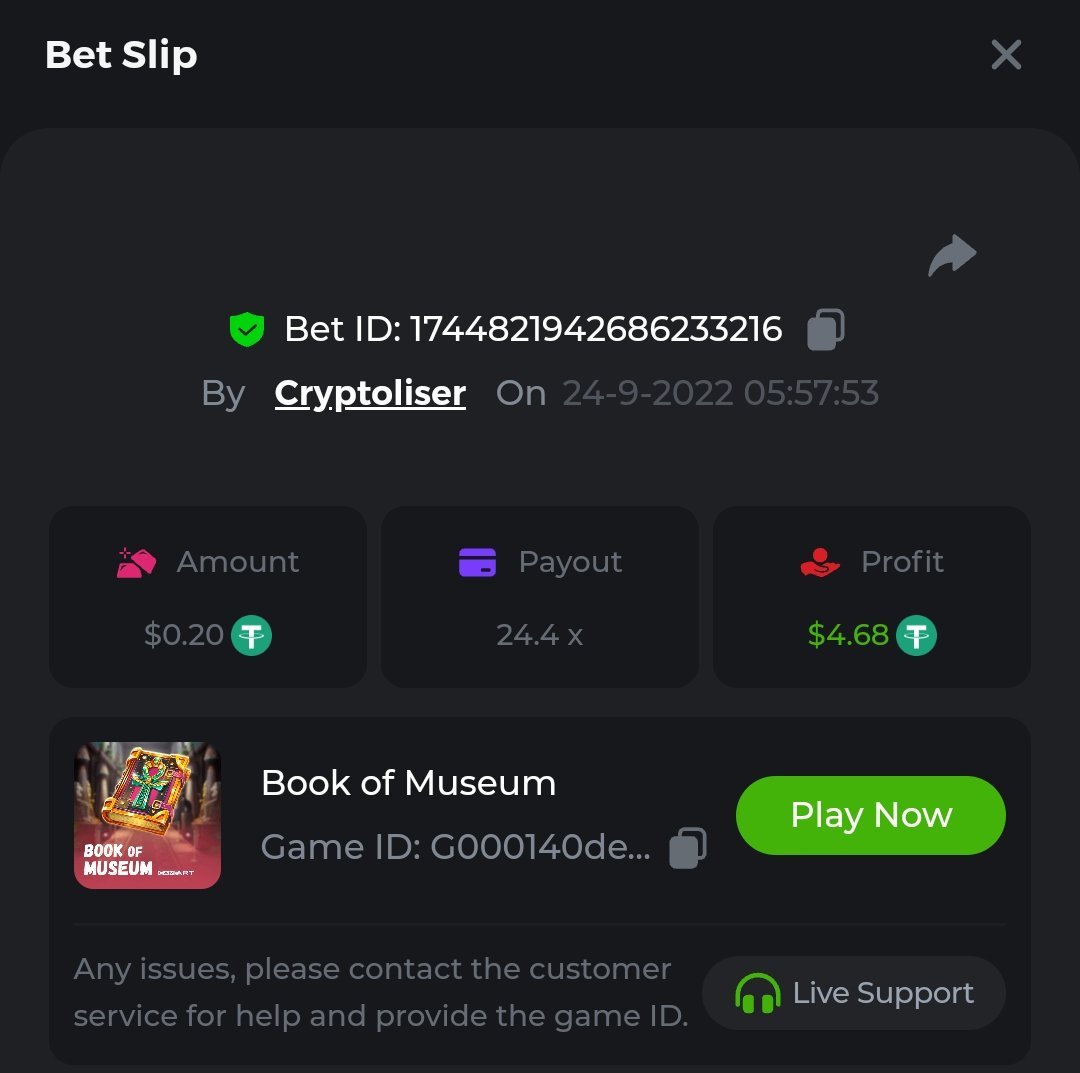Copy the Bet ID number
Screen dimensions: 1080x1073
[x=826, y=329]
